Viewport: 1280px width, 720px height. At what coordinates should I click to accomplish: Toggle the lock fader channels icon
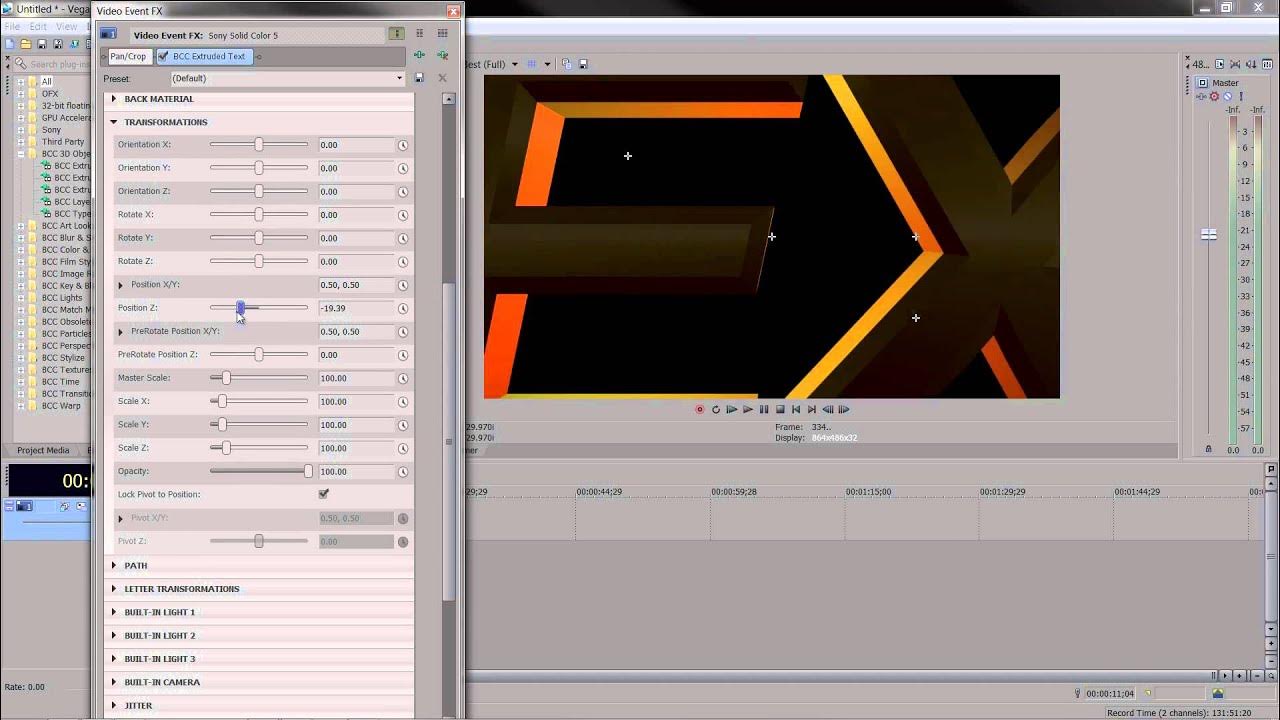coord(1208,450)
